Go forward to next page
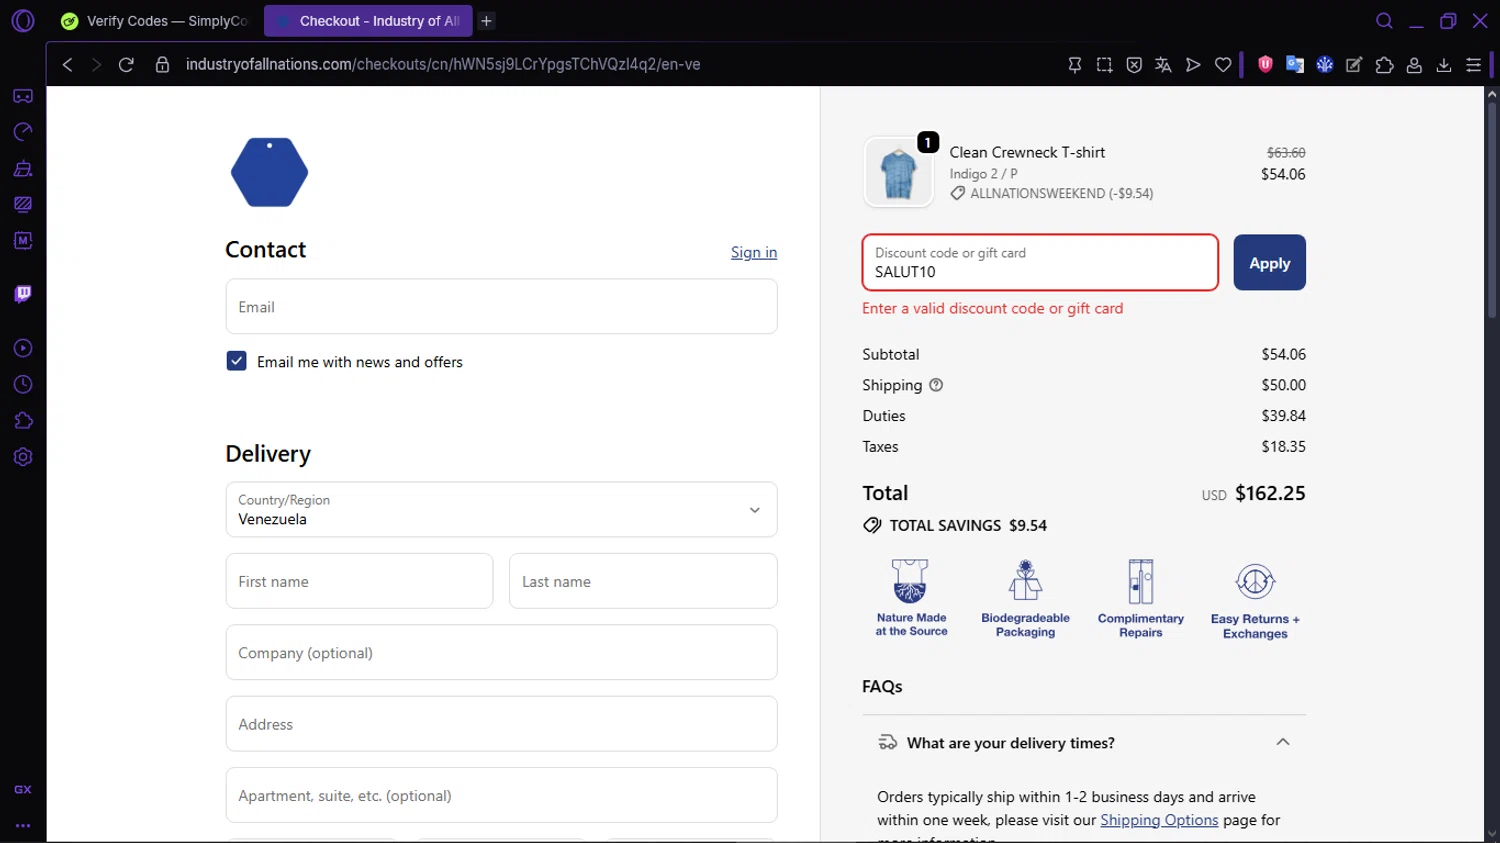1500x843 pixels. pos(96,65)
